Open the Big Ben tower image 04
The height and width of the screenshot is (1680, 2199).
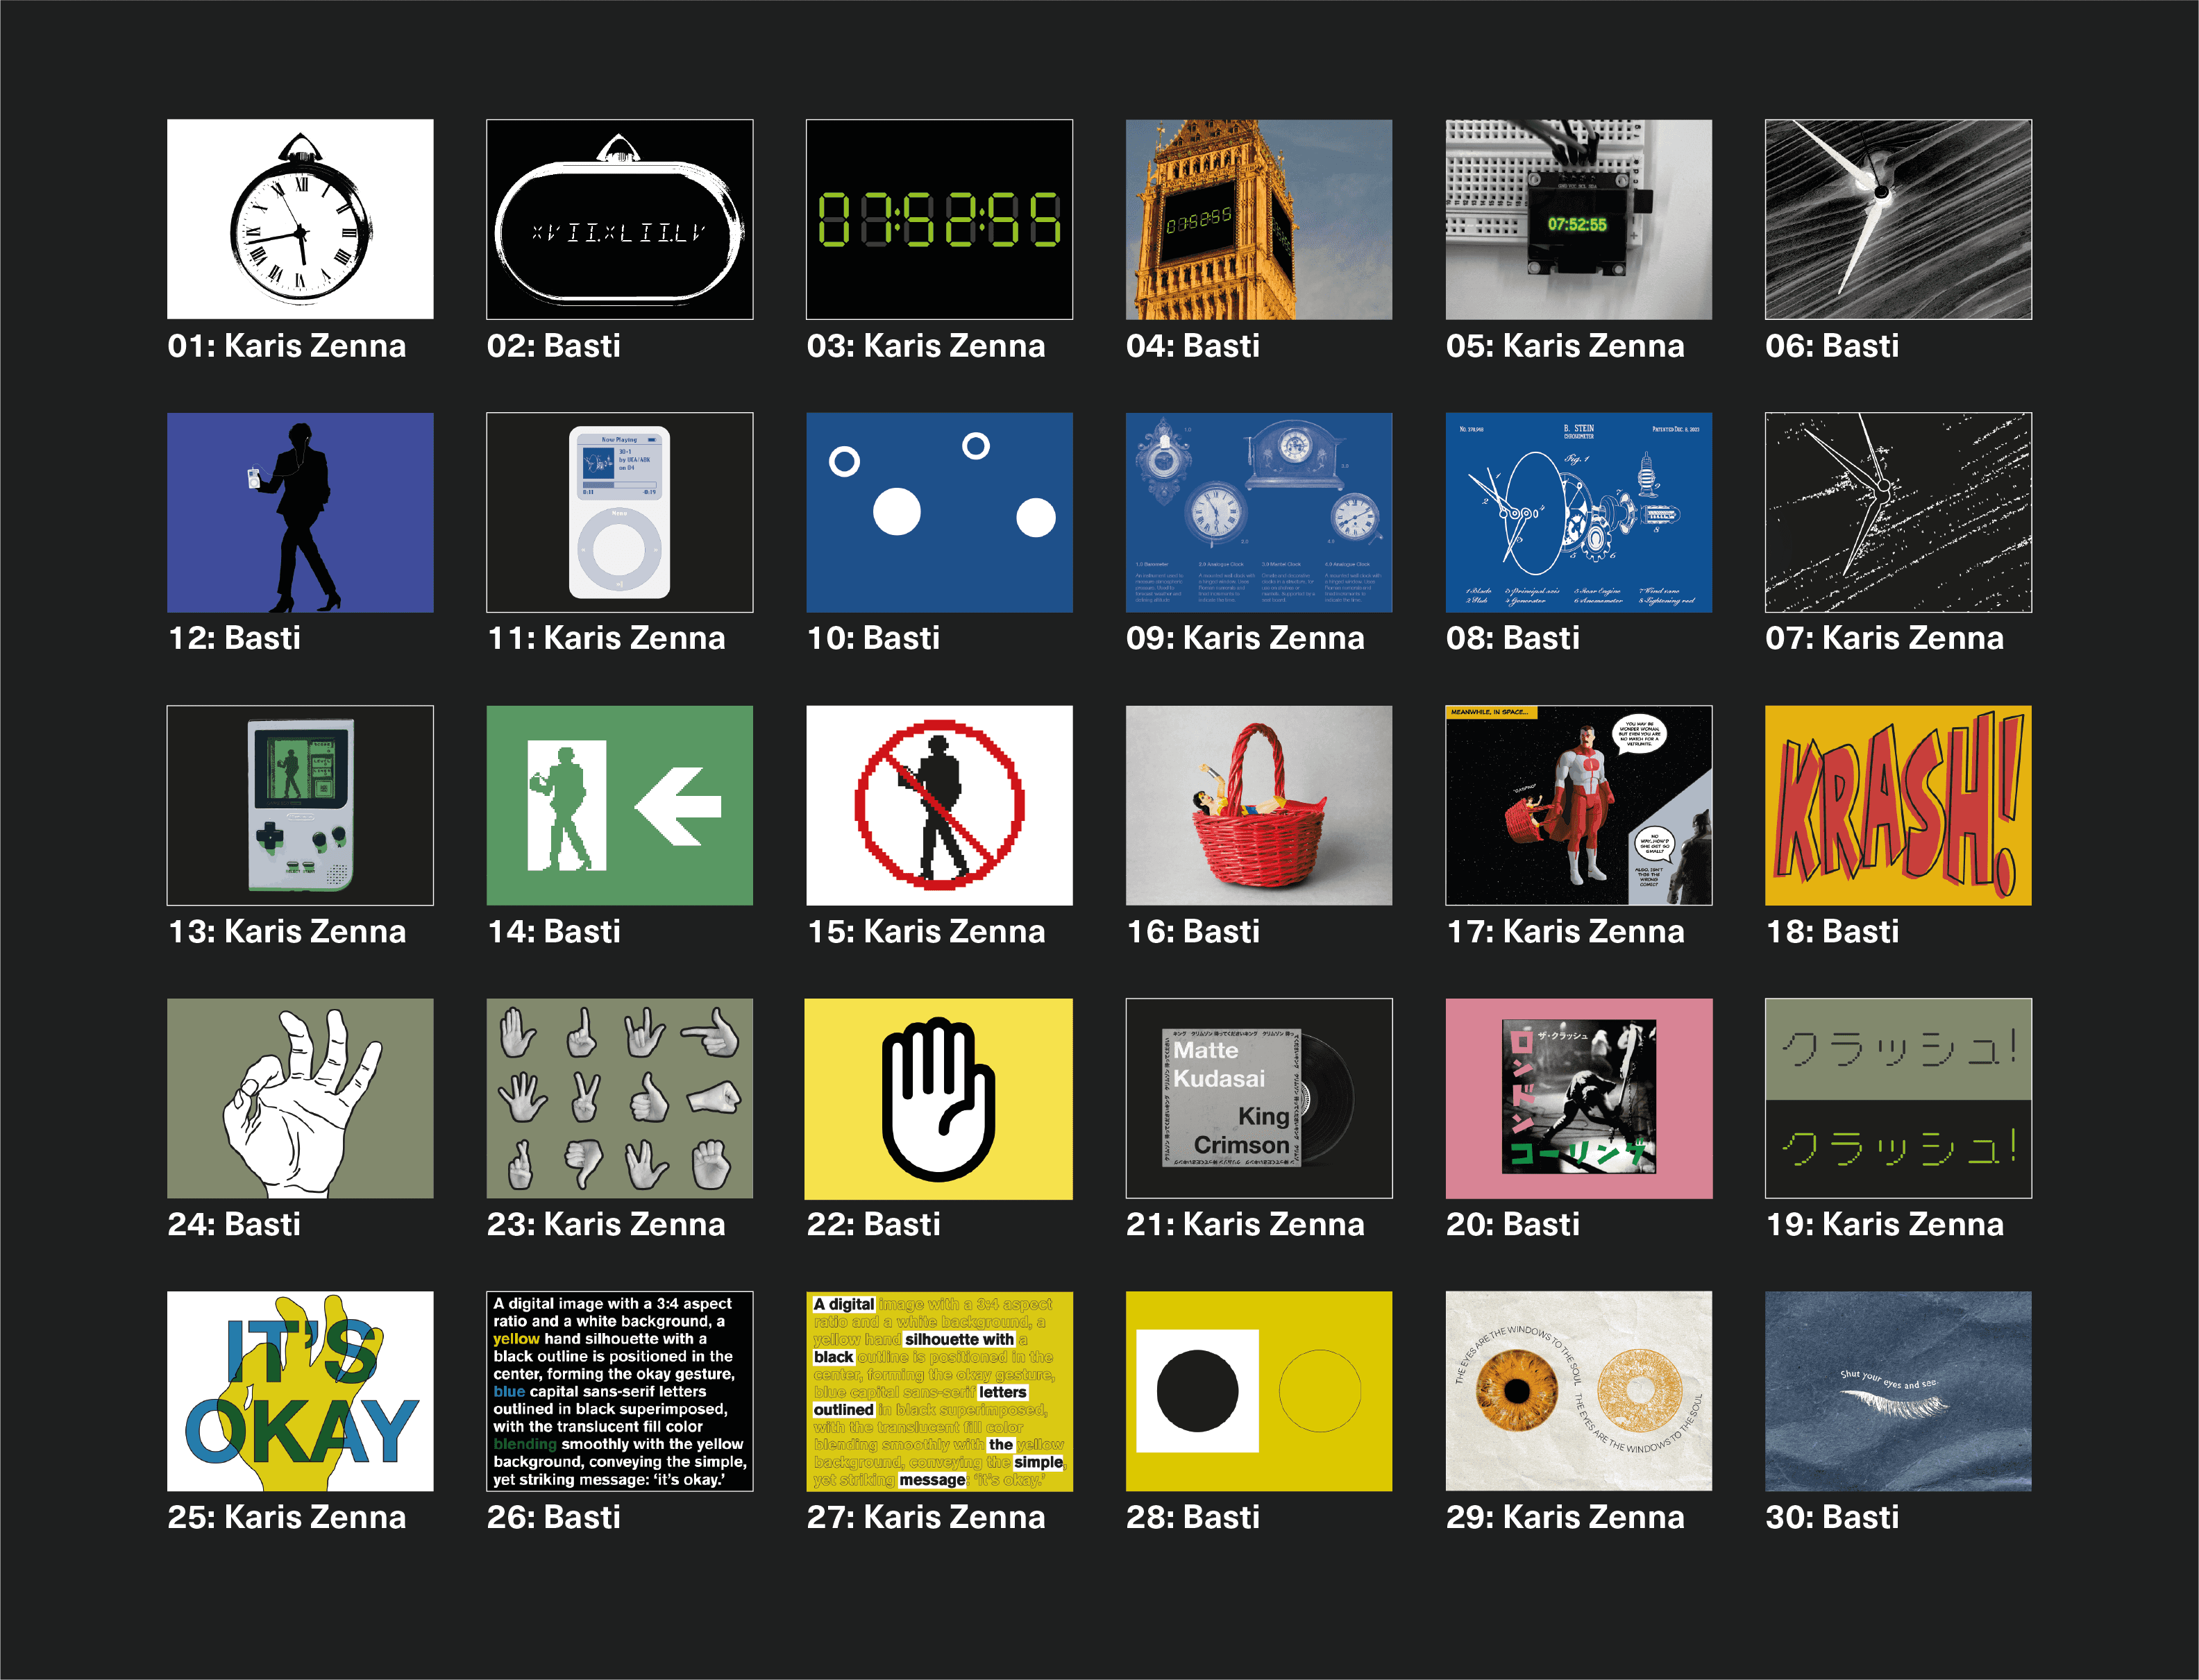1259,219
